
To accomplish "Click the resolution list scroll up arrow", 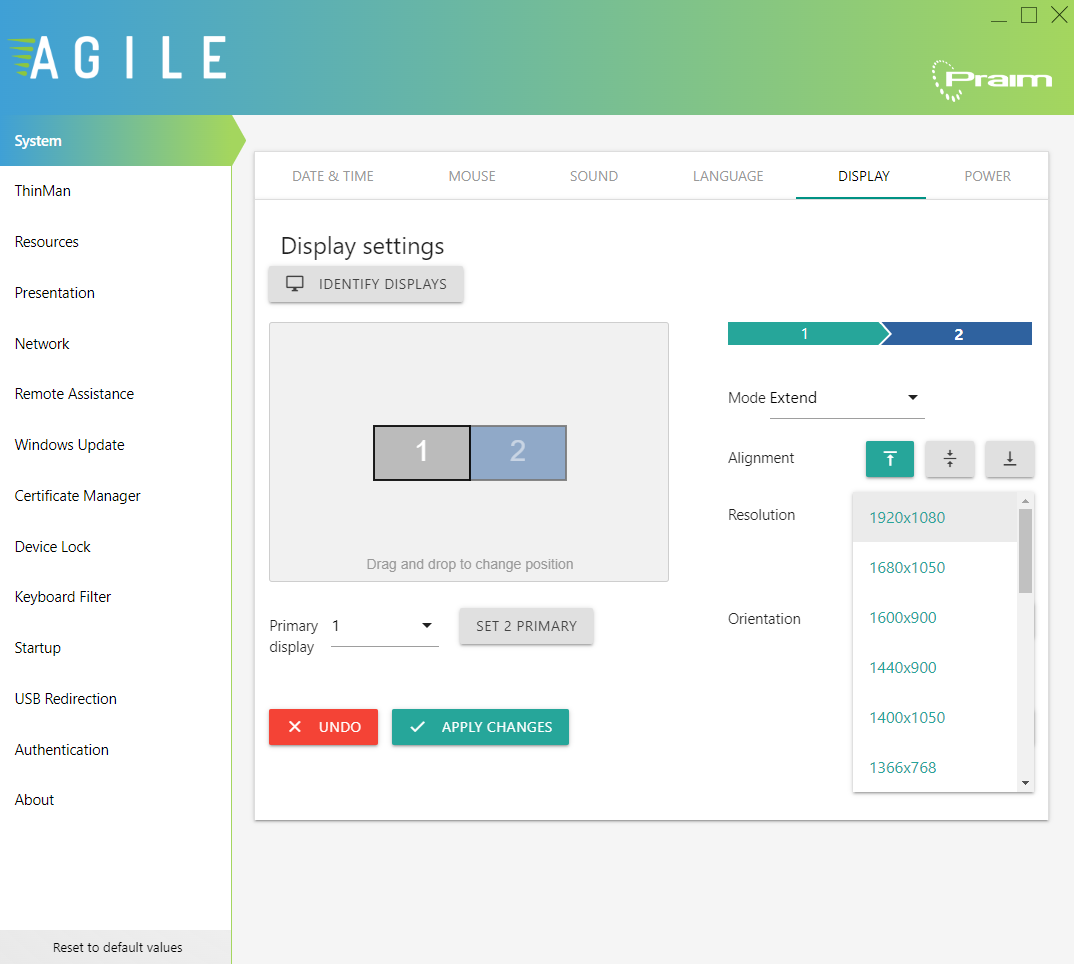I will pos(1025,501).
